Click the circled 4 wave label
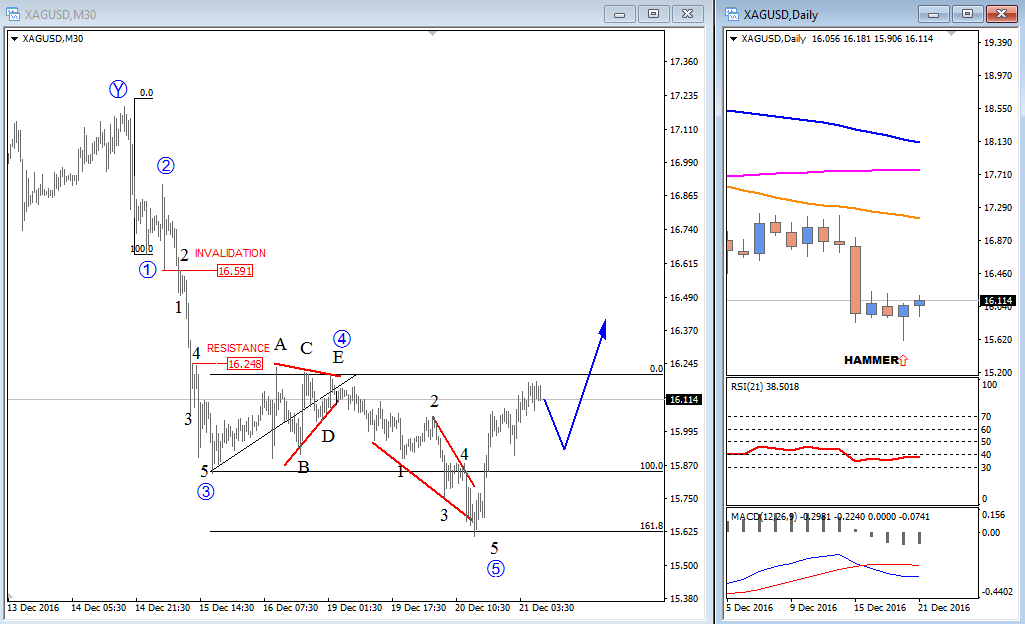This screenshot has height=624, width=1025. (341, 338)
